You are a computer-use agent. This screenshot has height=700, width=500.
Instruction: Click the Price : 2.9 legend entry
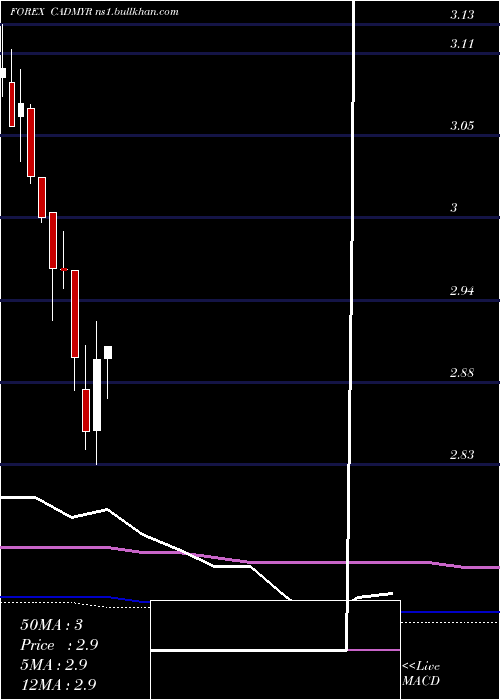click(x=59, y=645)
